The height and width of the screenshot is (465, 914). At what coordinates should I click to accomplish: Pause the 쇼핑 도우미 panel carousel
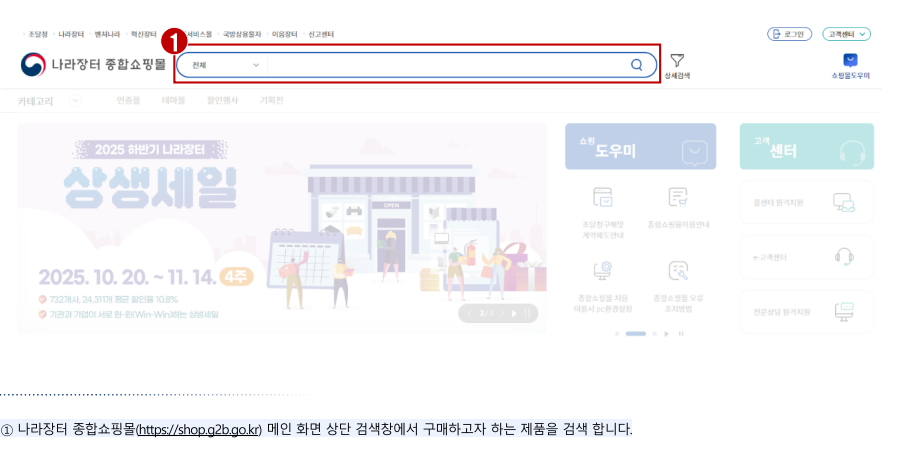(681, 334)
